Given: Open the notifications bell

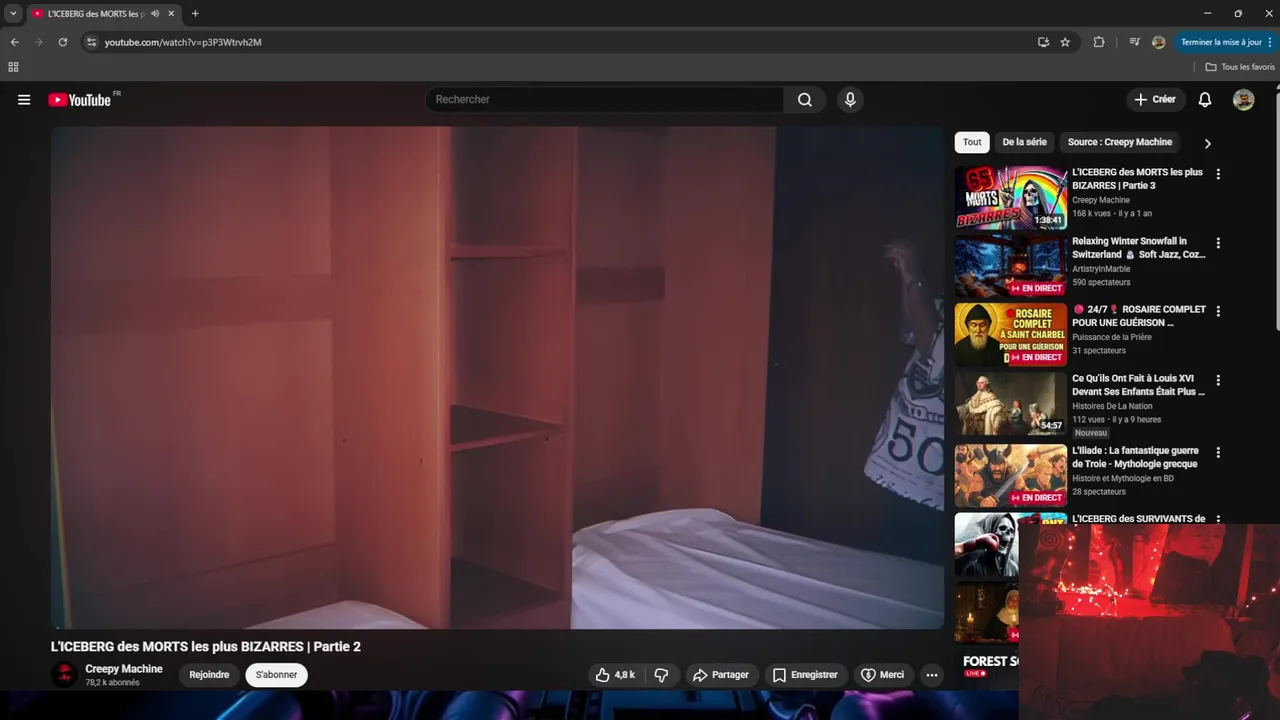Looking at the screenshot, I should (1205, 99).
